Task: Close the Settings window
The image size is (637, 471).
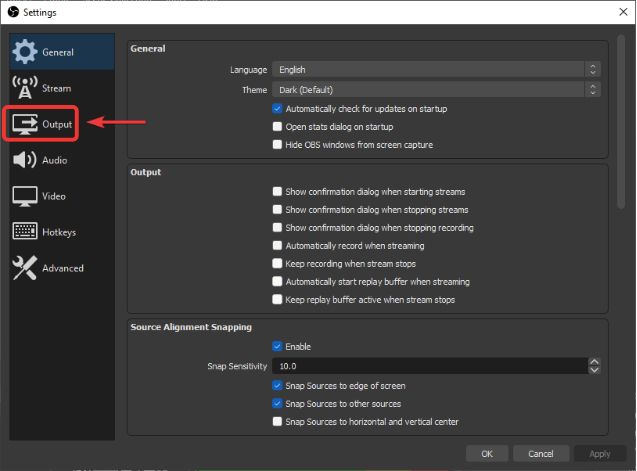Action: coord(623,12)
